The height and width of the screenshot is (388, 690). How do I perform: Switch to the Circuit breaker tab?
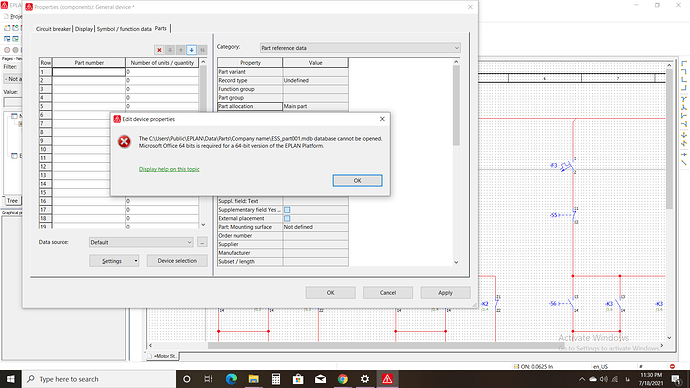point(53,29)
